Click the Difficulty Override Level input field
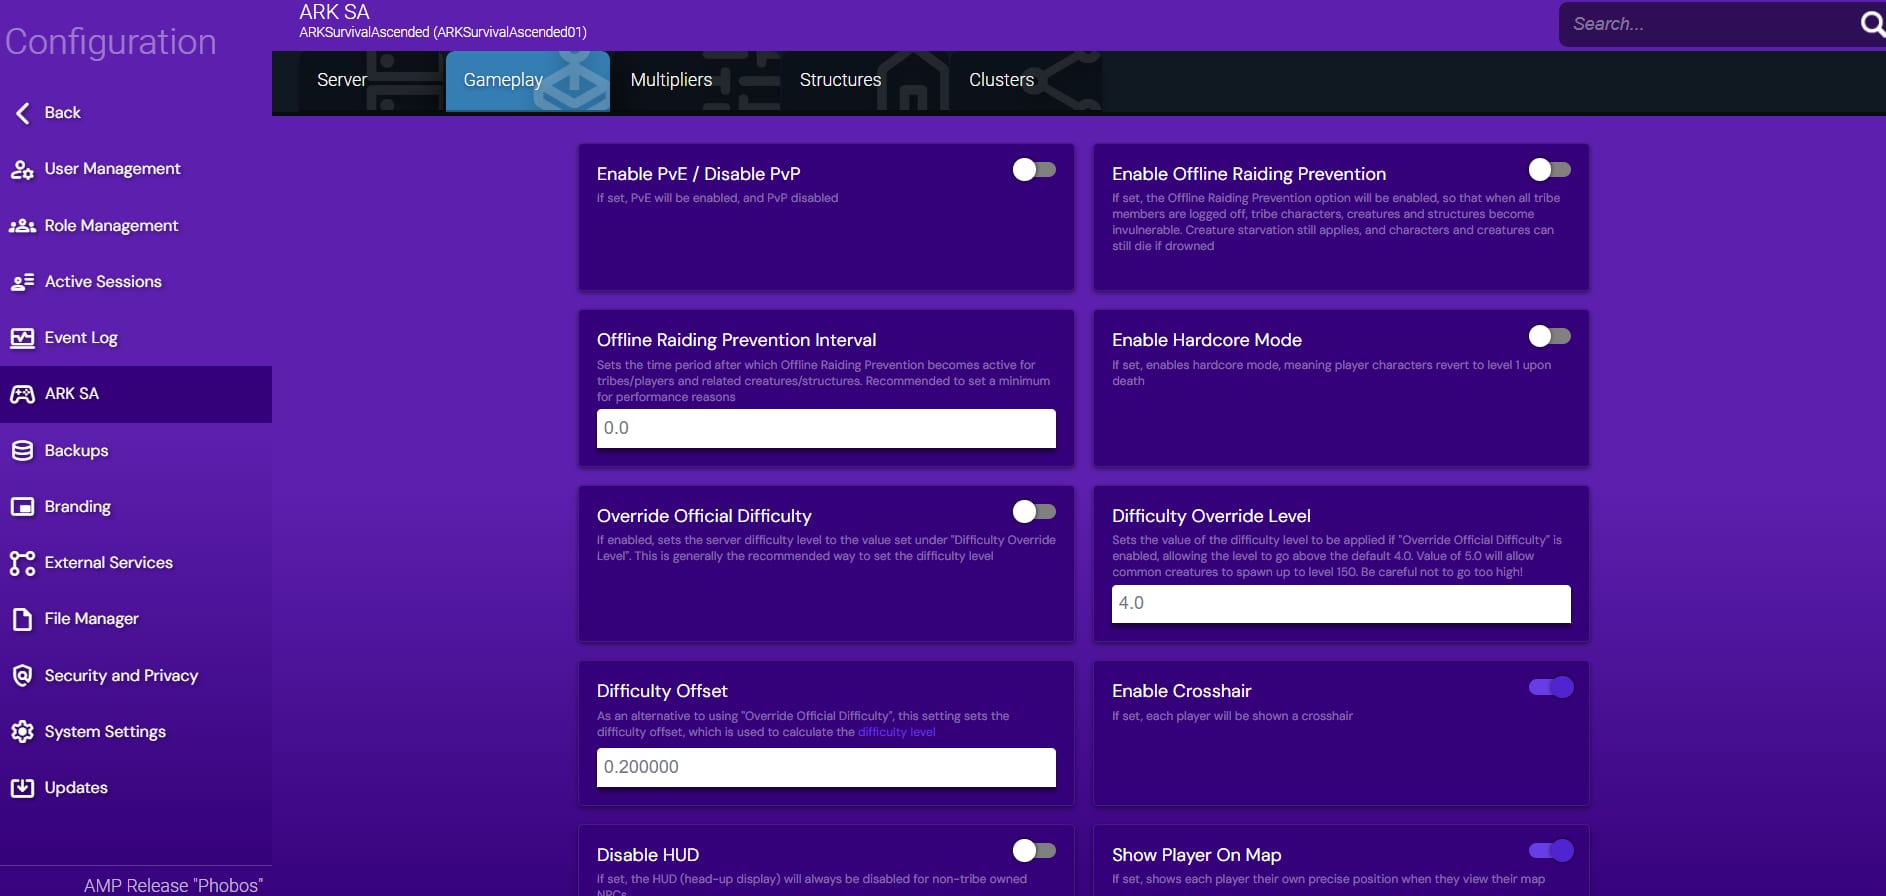Image resolution: width=1886 pixels, height=896 pixels. pyautogui.click(x=1340, y=603)
